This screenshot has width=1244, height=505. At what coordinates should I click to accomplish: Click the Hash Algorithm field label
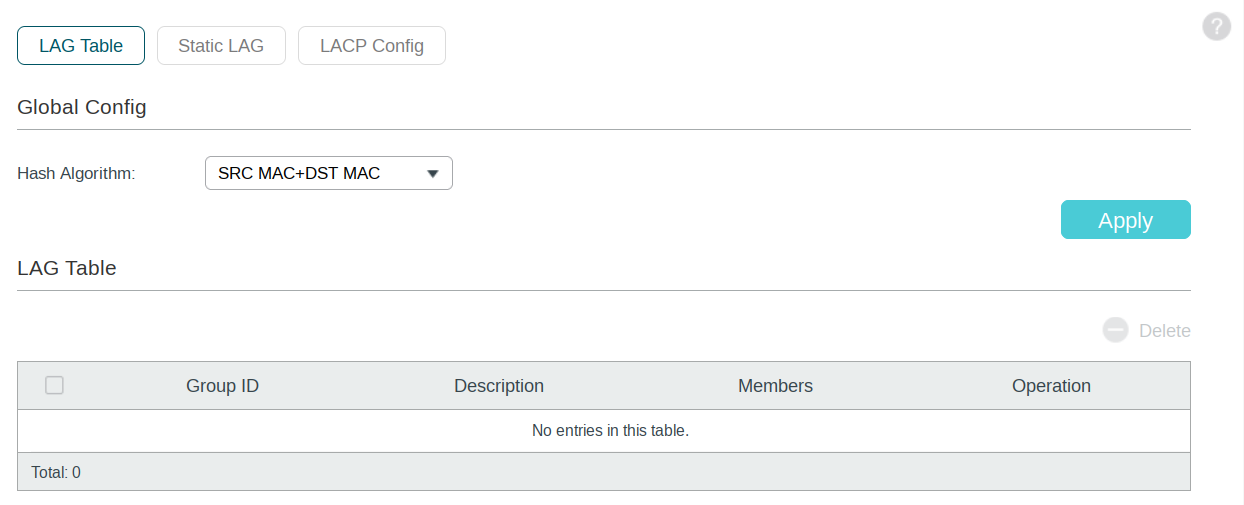click(76, 174)
